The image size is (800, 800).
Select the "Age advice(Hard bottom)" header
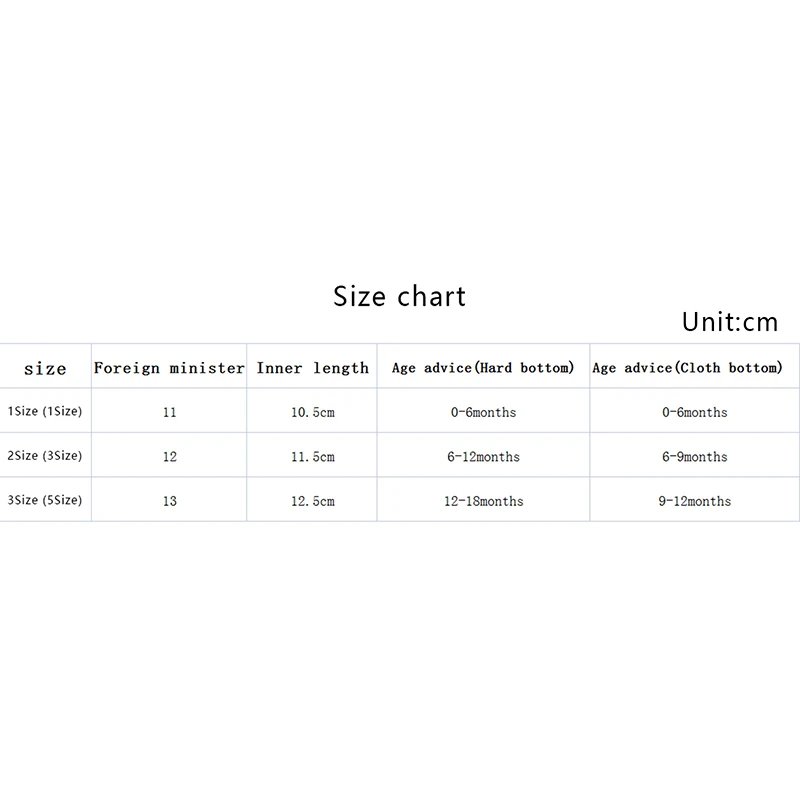(x=483, y=368)
